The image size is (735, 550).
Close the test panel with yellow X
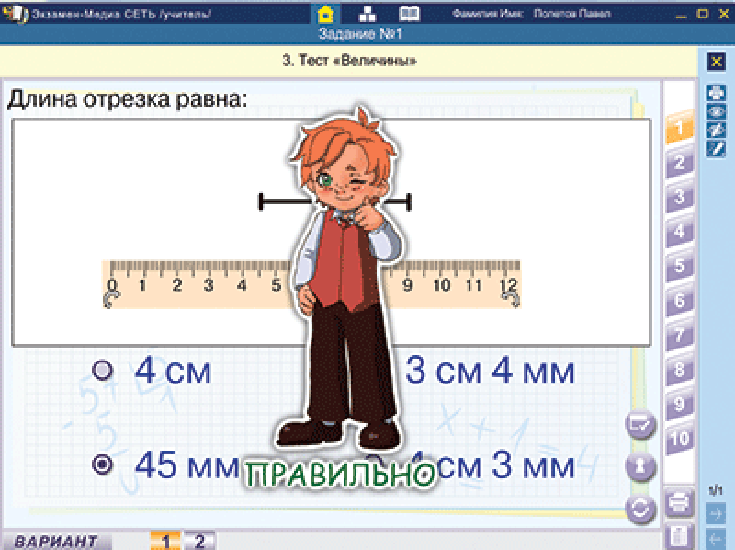[715, 61]
